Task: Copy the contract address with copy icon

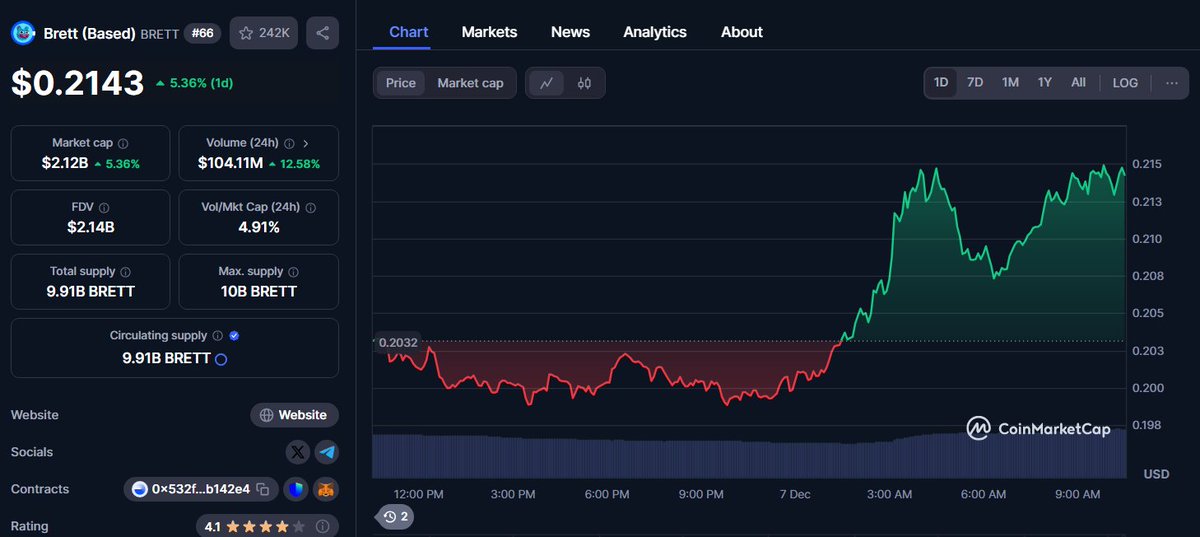Action: (263, 489)
